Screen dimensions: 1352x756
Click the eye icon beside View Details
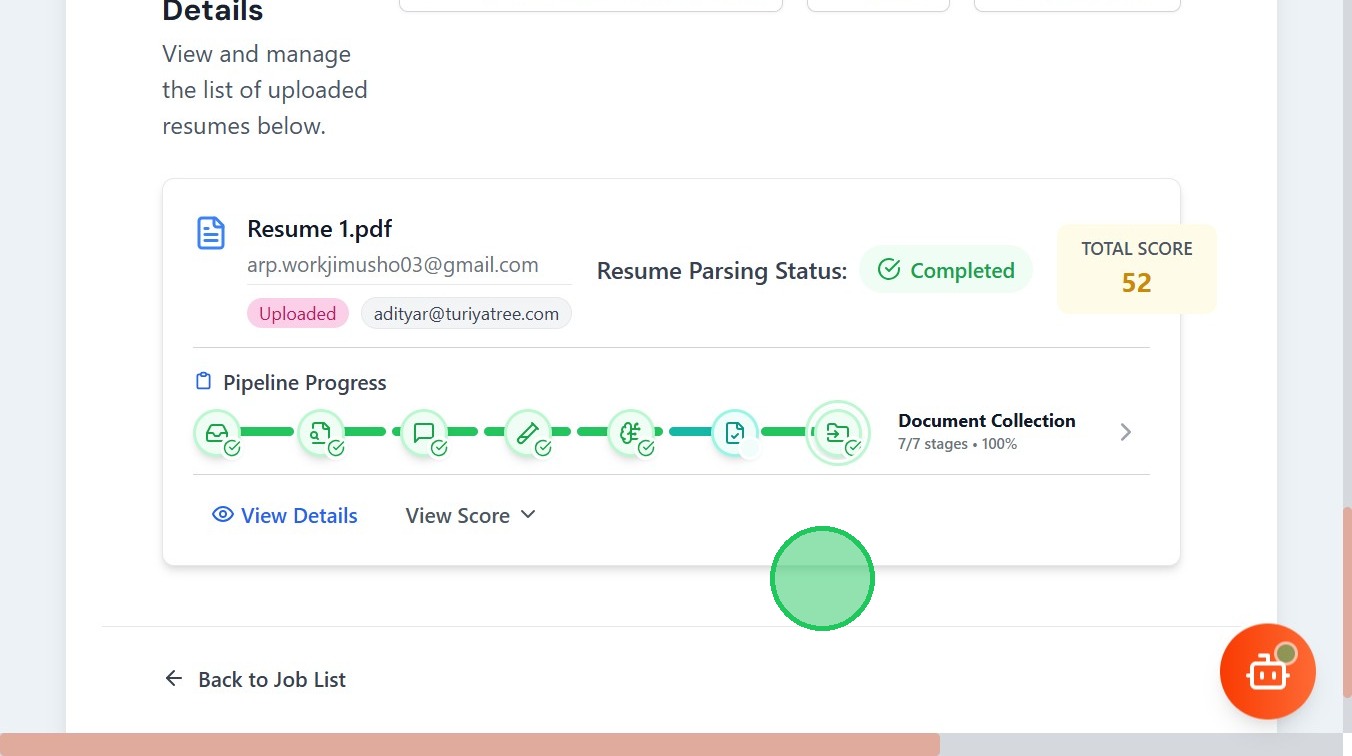223,515
